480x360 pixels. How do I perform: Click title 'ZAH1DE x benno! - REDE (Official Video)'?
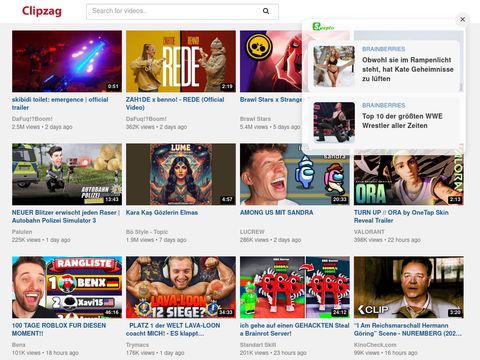click(175, 103)
